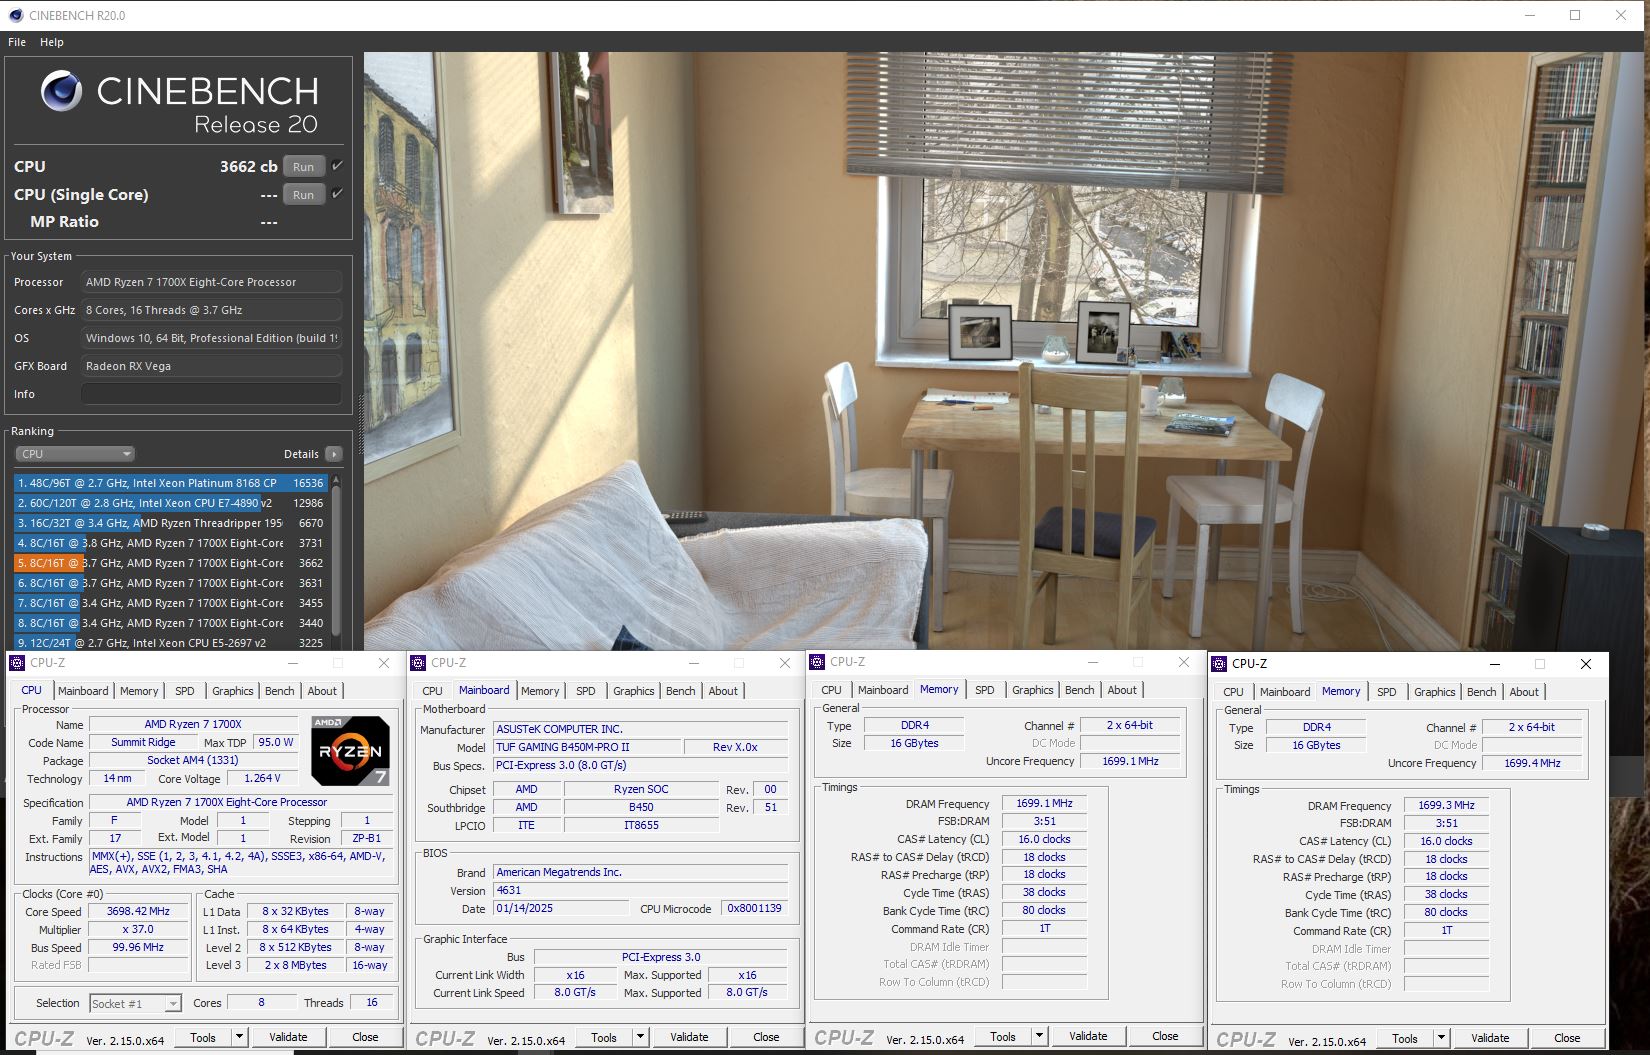Click the Core Voltage value 1.264 V
The image size is (1650, 1055).
(263, 778)
